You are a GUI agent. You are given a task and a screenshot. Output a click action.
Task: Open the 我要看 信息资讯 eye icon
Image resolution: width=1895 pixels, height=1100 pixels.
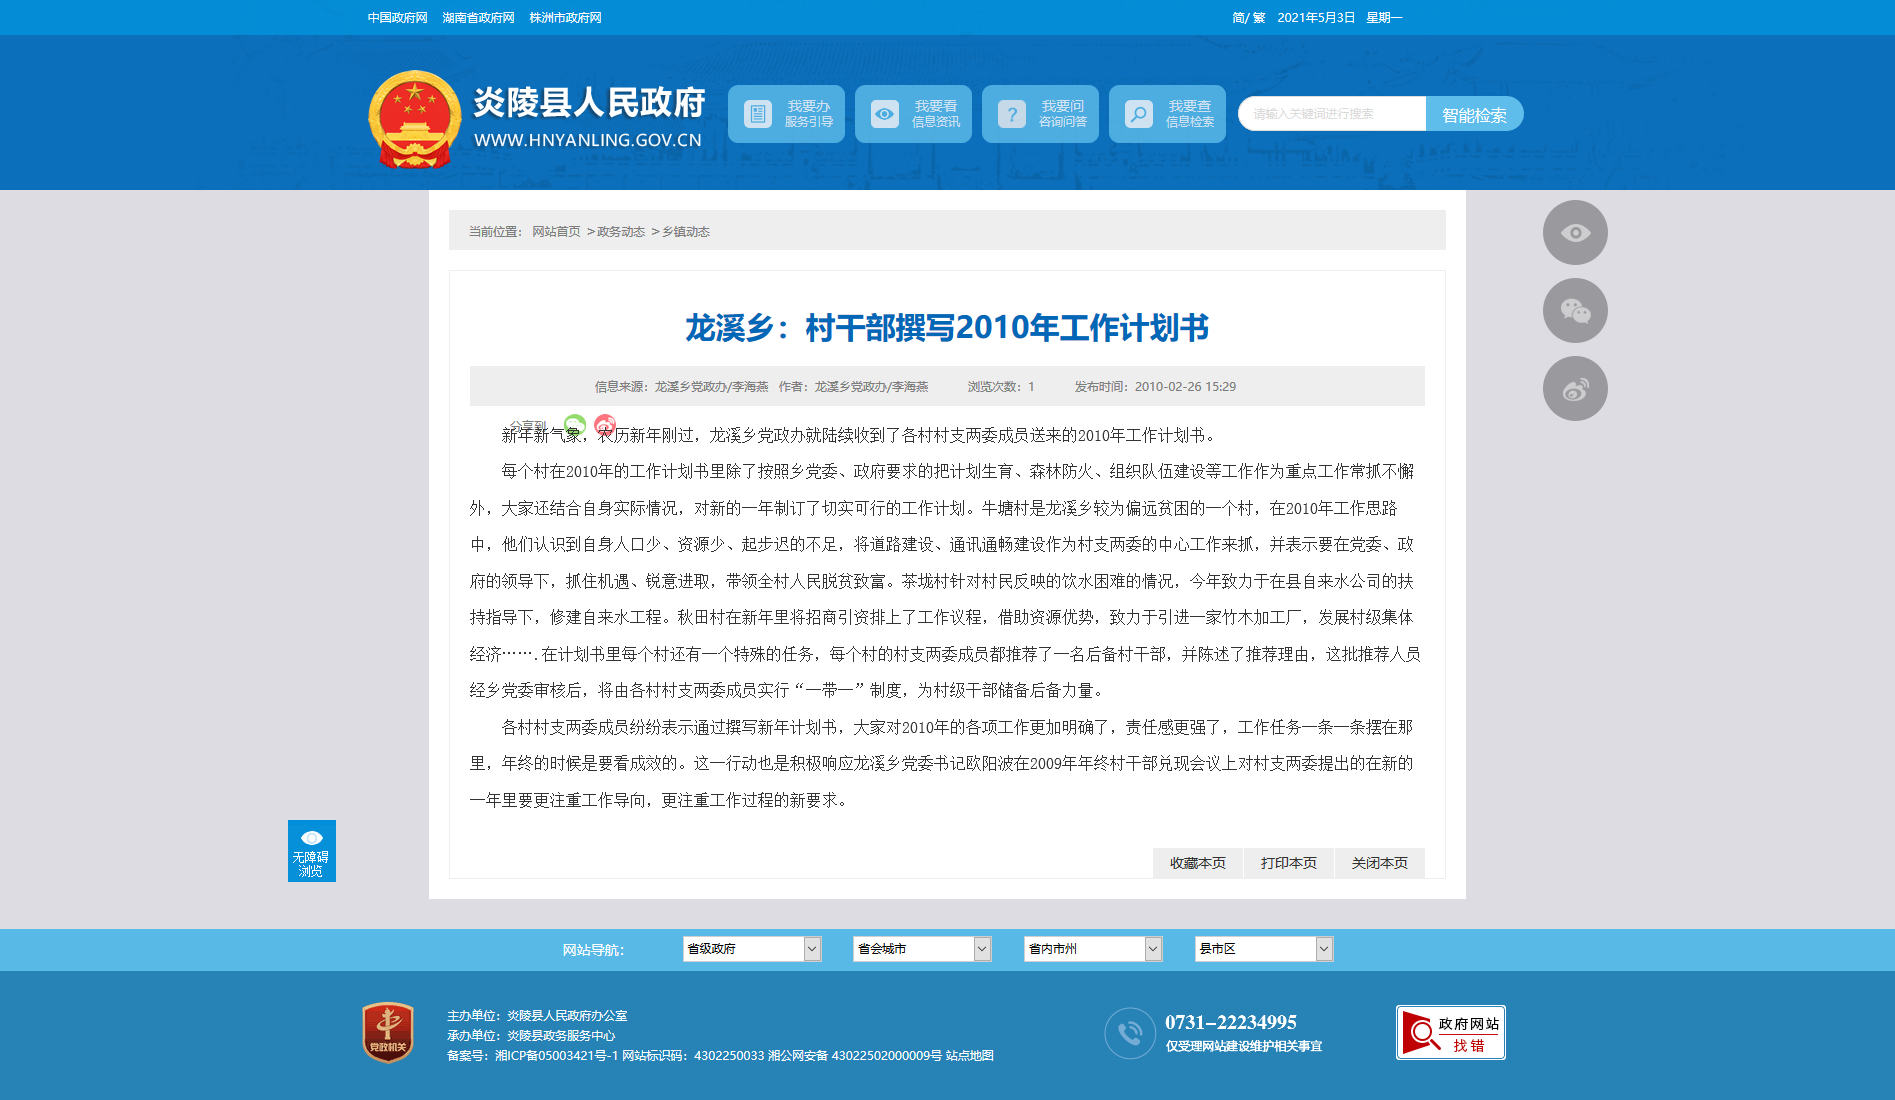tap(884, 114)
